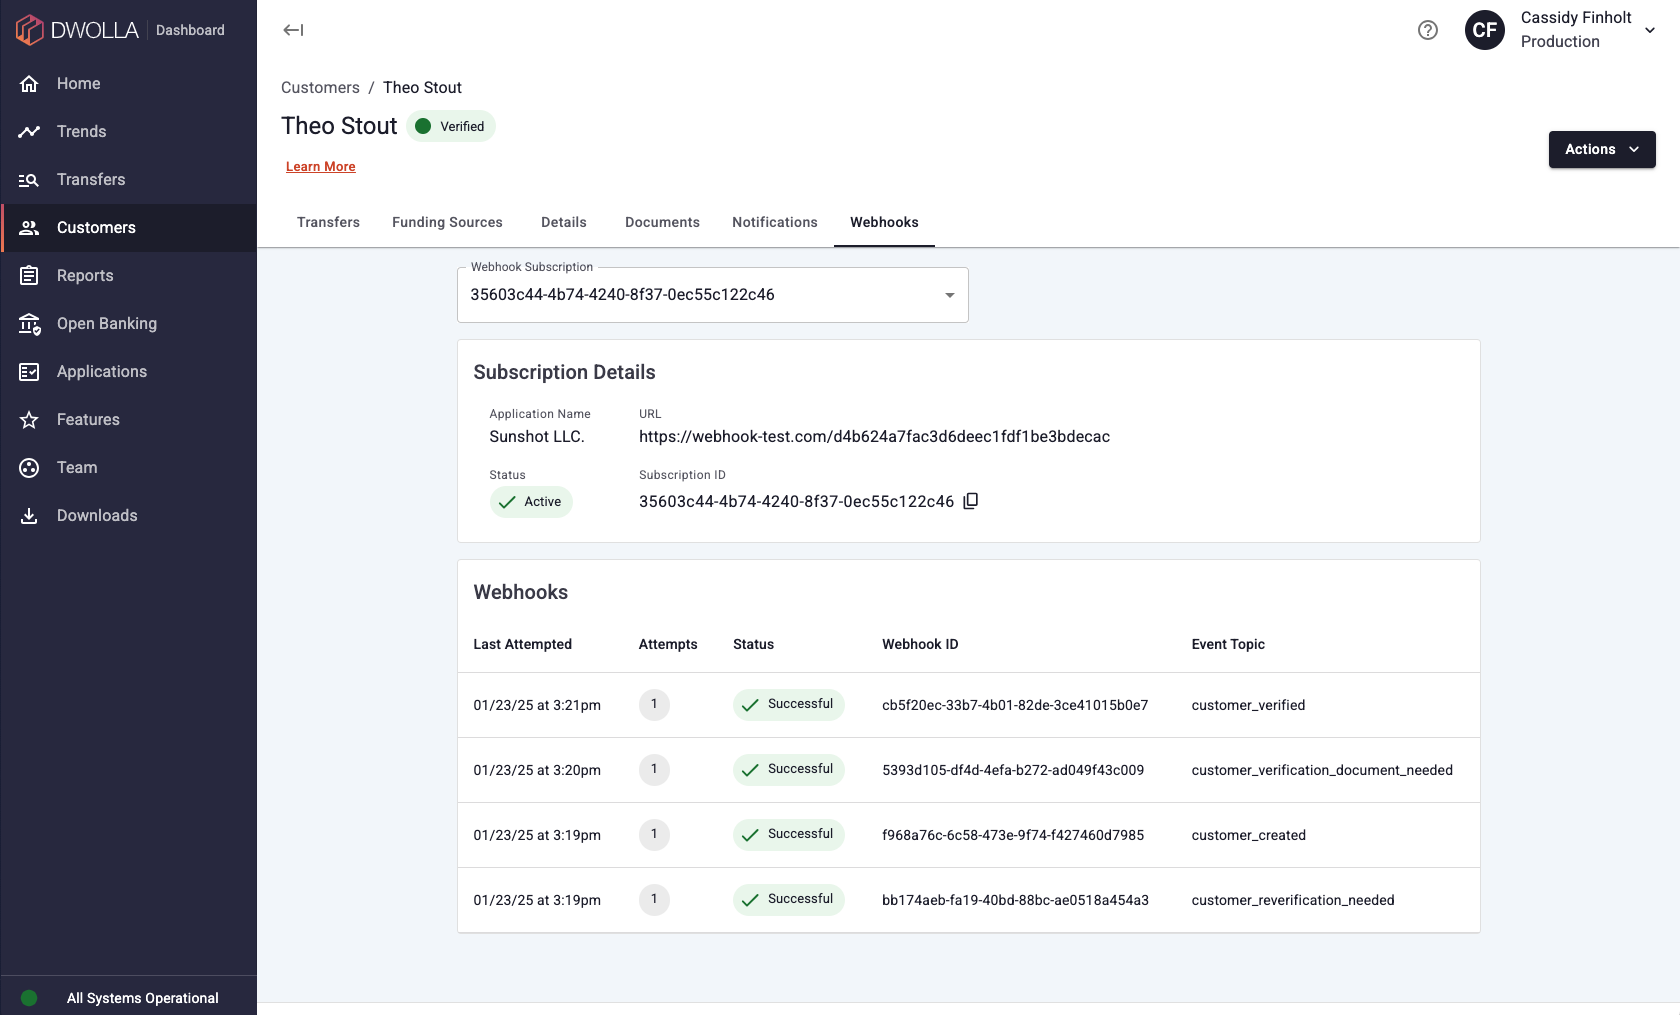Viewport: 1680px width, 1015px height.
Task: Open the Webhook Subscription dropdown
Action: [713, 295]
